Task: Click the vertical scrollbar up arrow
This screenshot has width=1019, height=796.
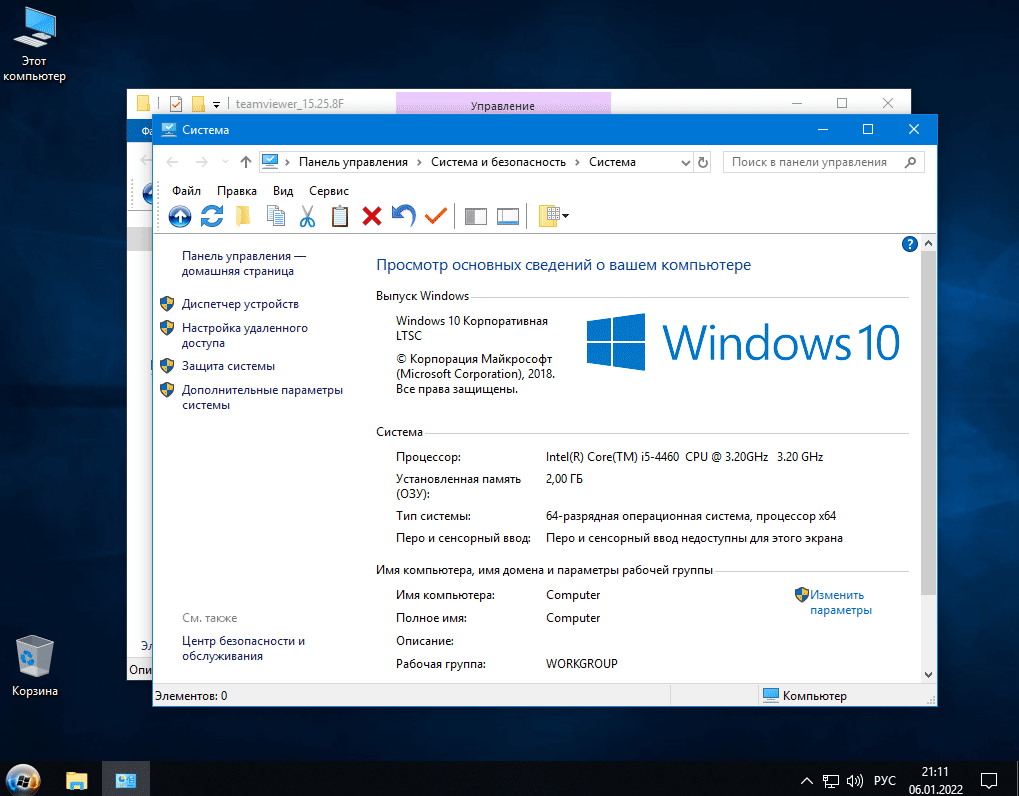Action: tap(928, 243)
